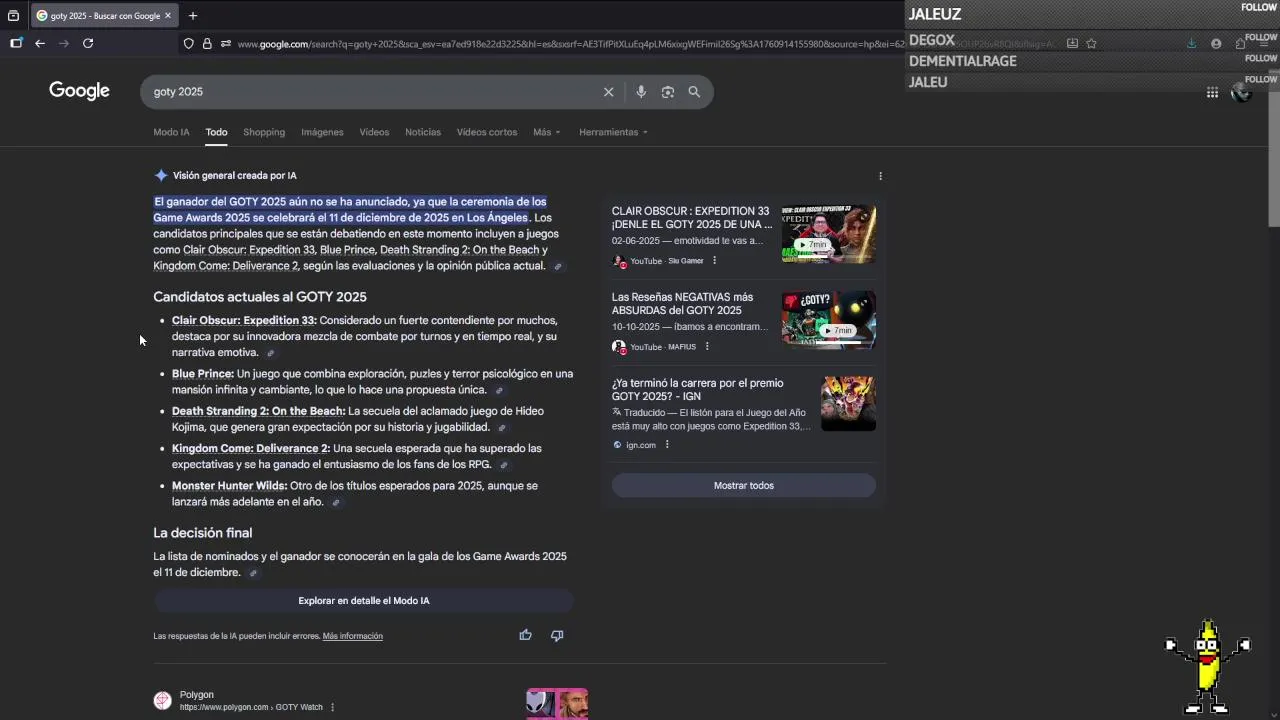Reload the page with the refresh icon
Screen dimensions: 1280x720
88,43
